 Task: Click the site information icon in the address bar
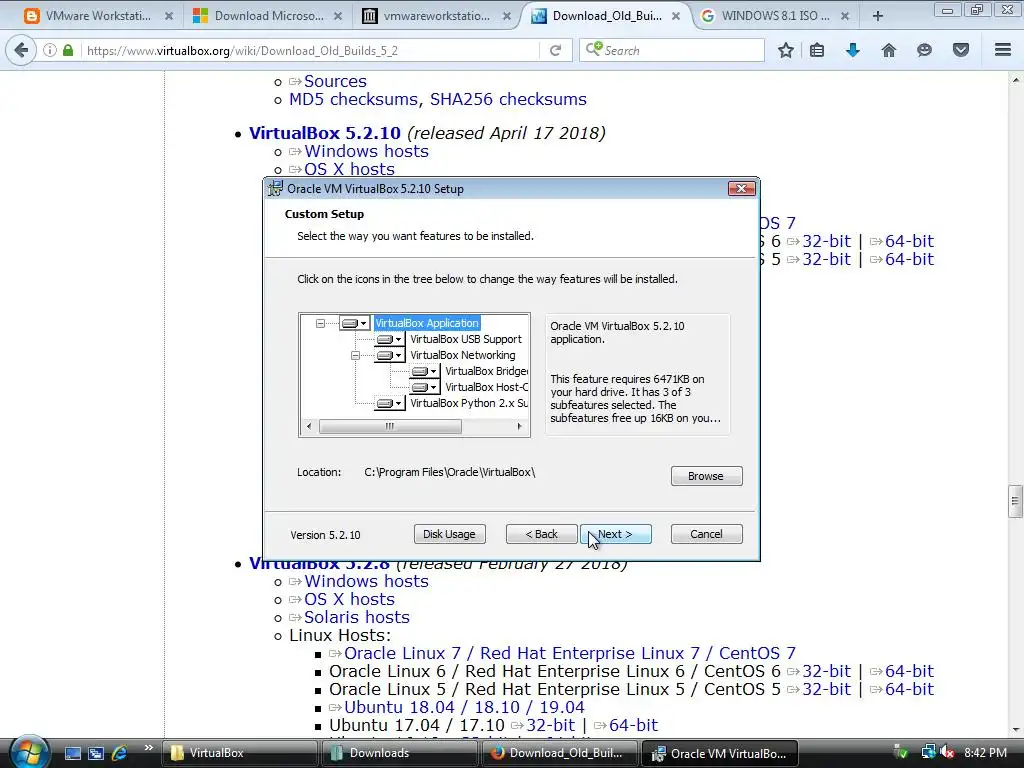[x=50, y=50]
